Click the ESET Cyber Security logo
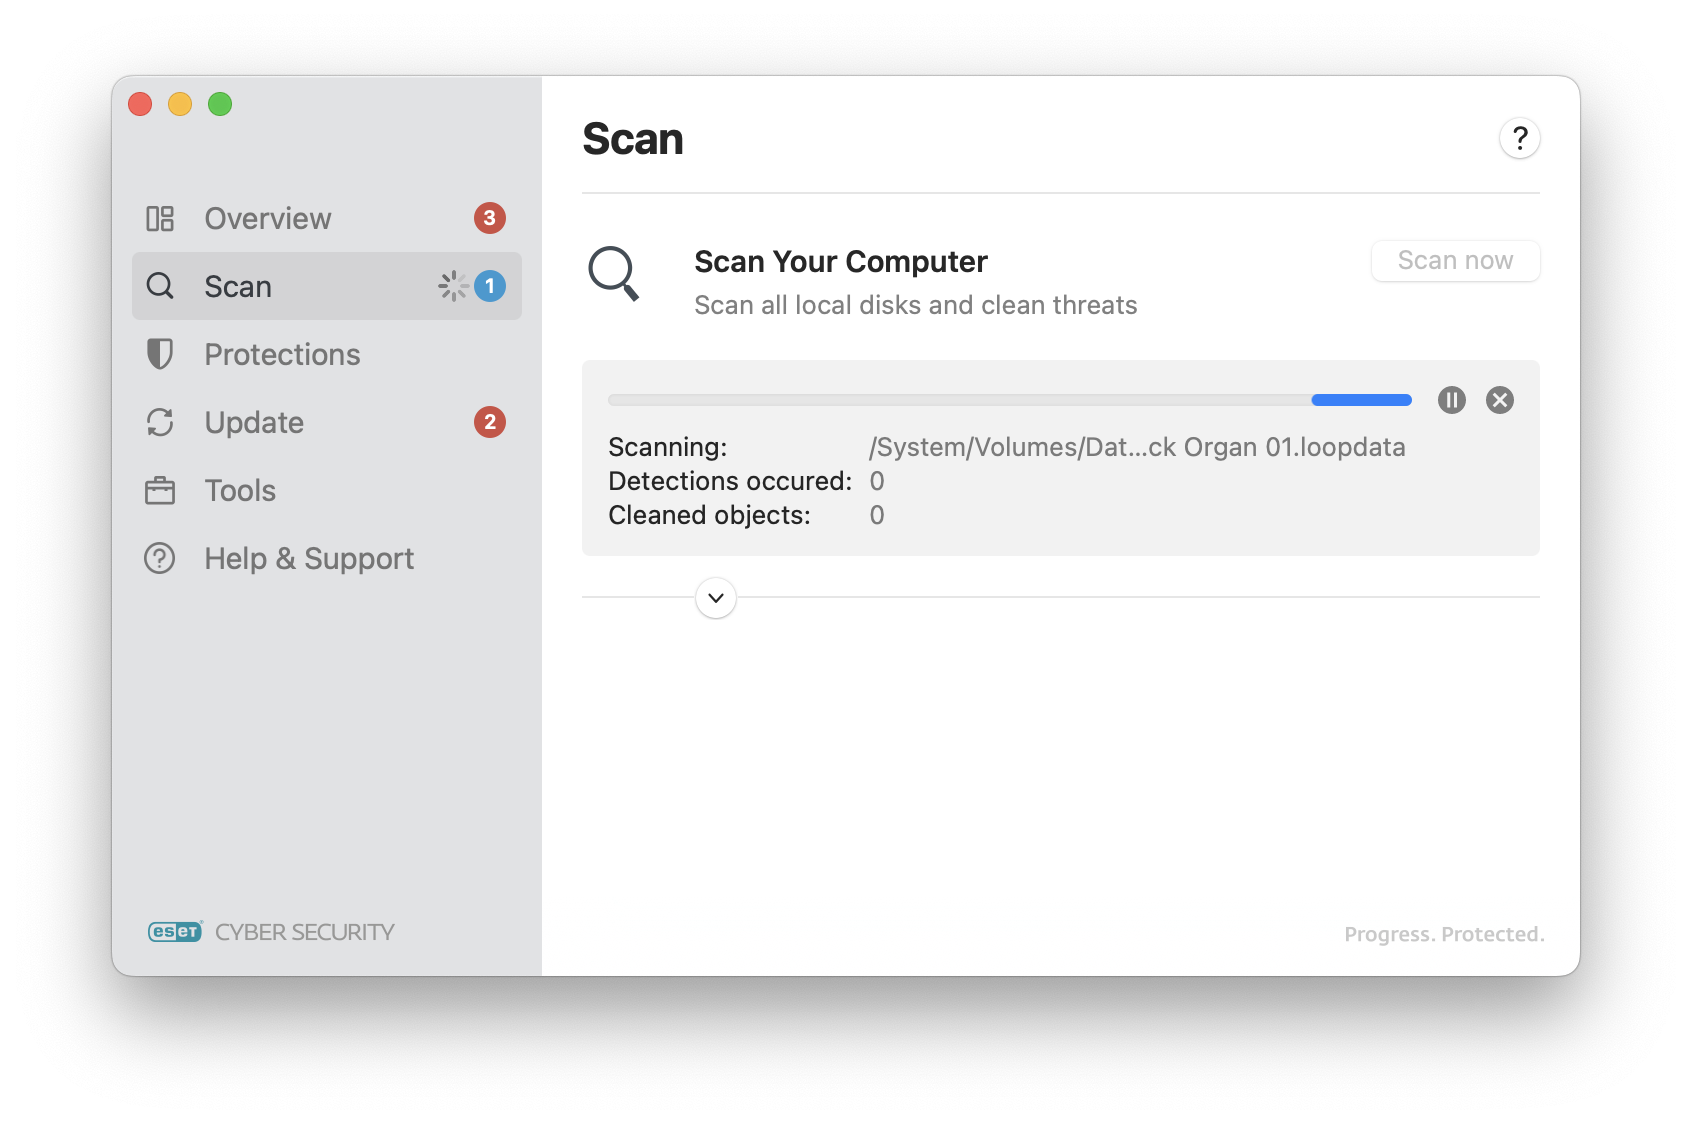 click(271, 932)
